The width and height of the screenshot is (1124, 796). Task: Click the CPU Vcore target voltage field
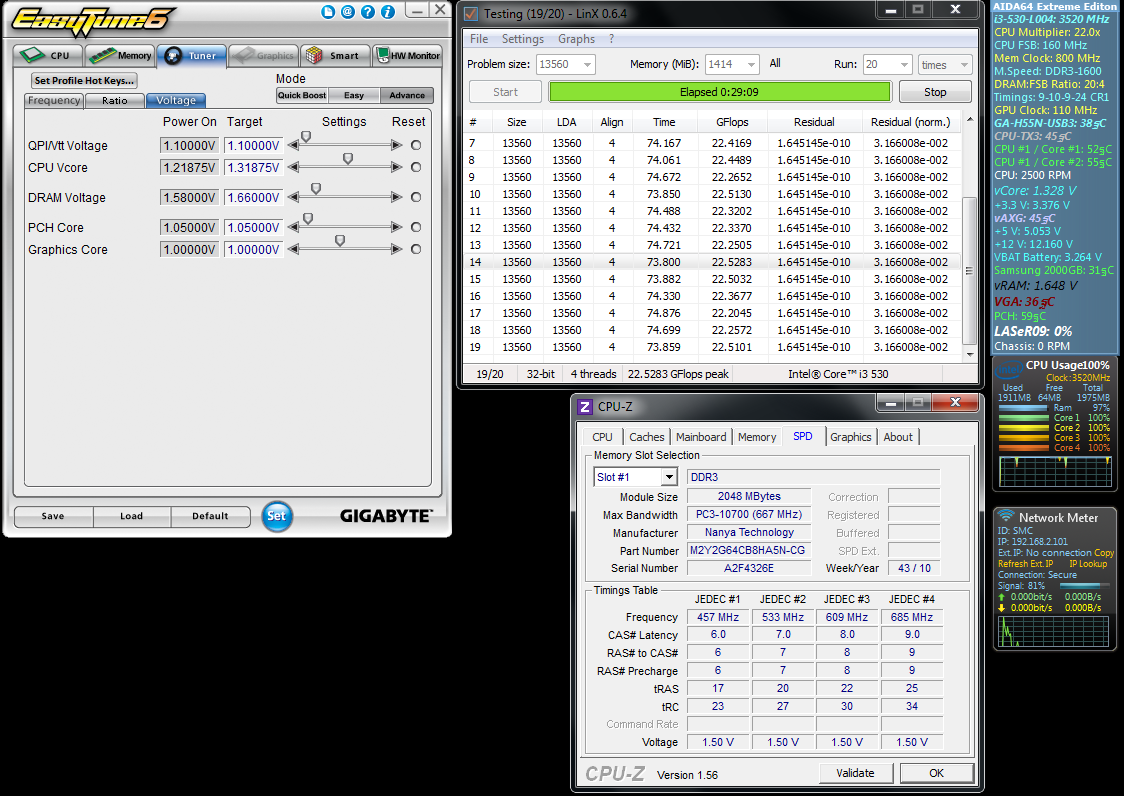pos(252,167)
